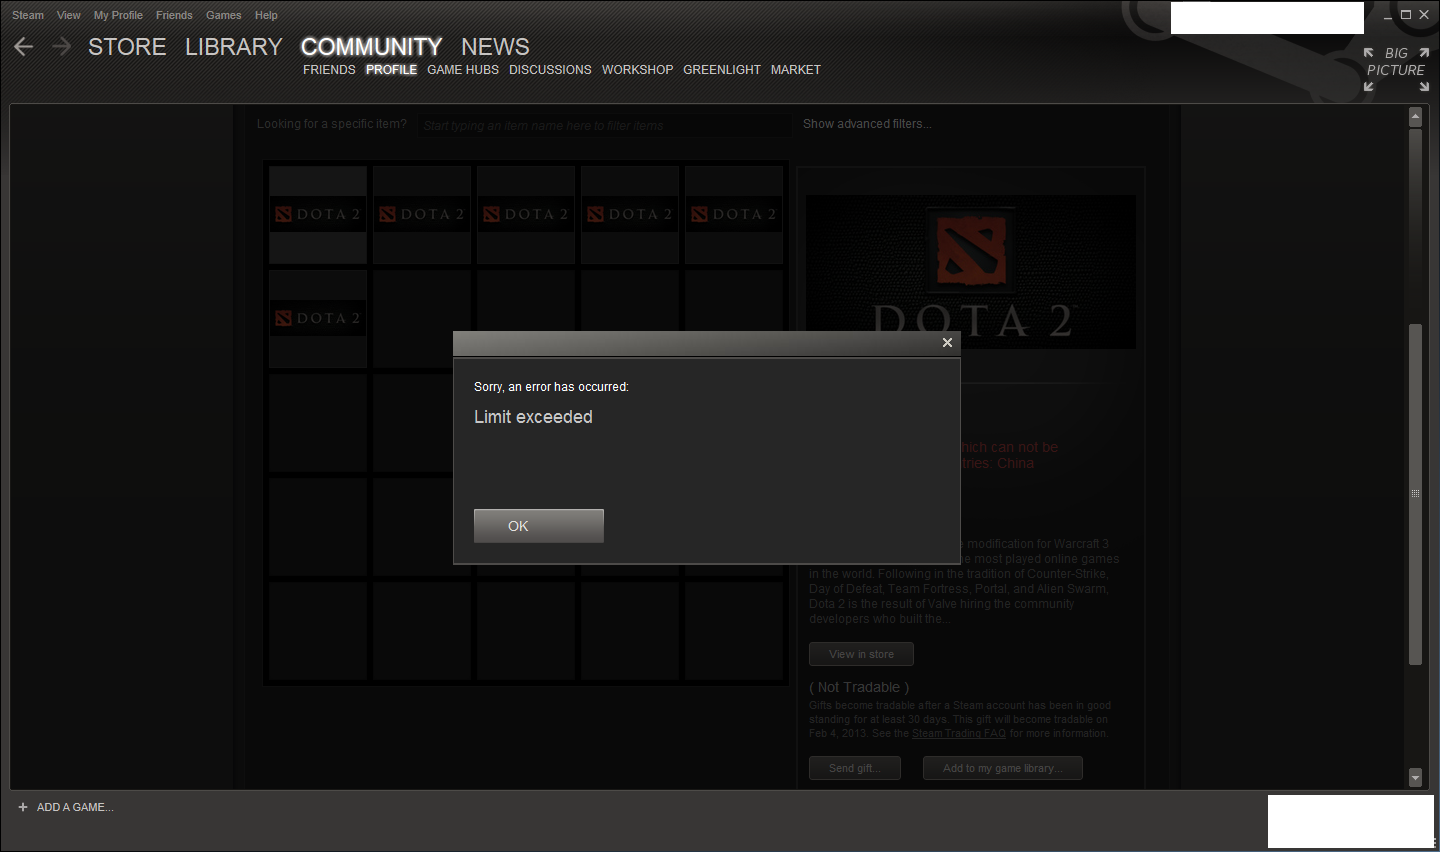The image size is (1440, 852).
Task: Open the COMMUNITY section
Action: 371,47
